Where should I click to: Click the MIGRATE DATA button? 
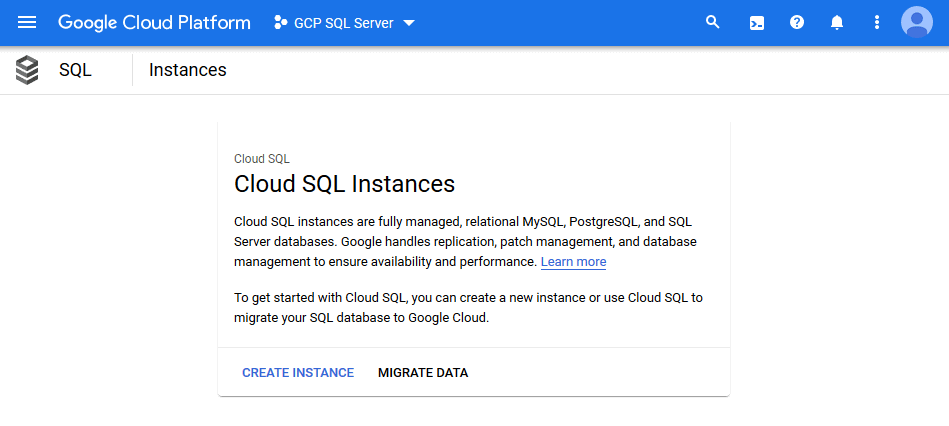click(423, 373)
